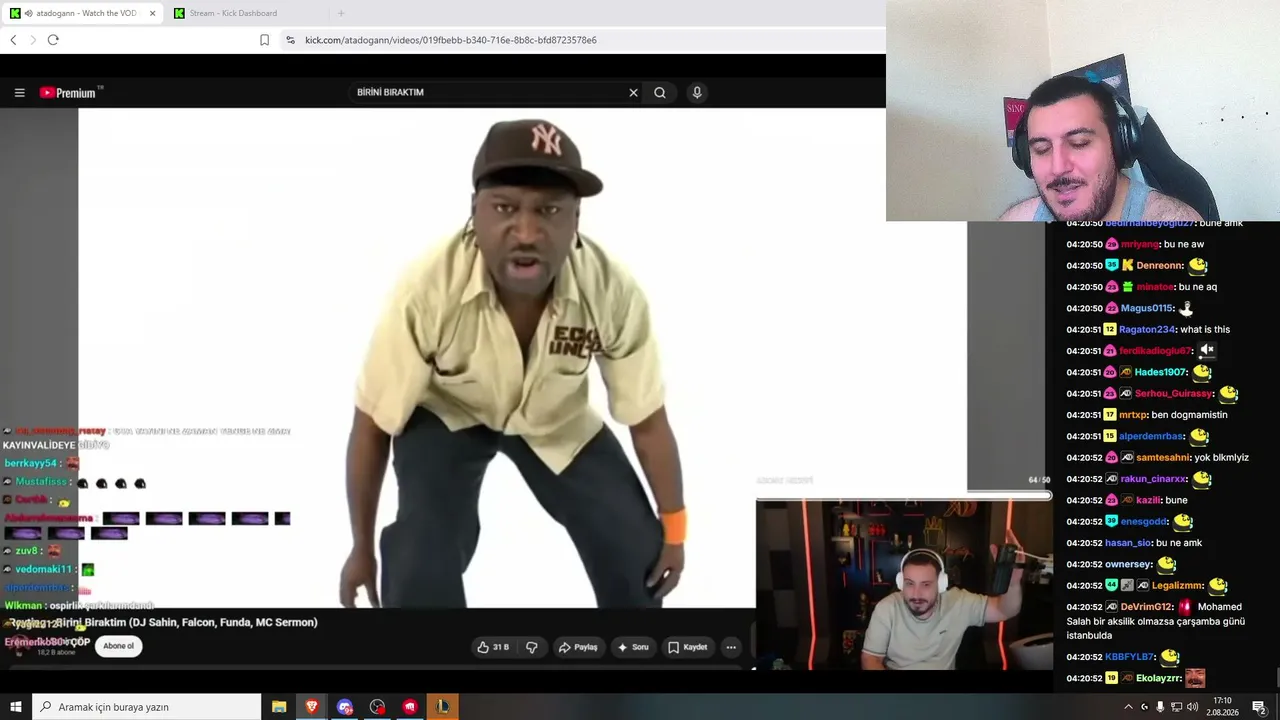This screenshot has width=1280, height=720.
Task: Like the video showing 31 B
Action: 494,647
